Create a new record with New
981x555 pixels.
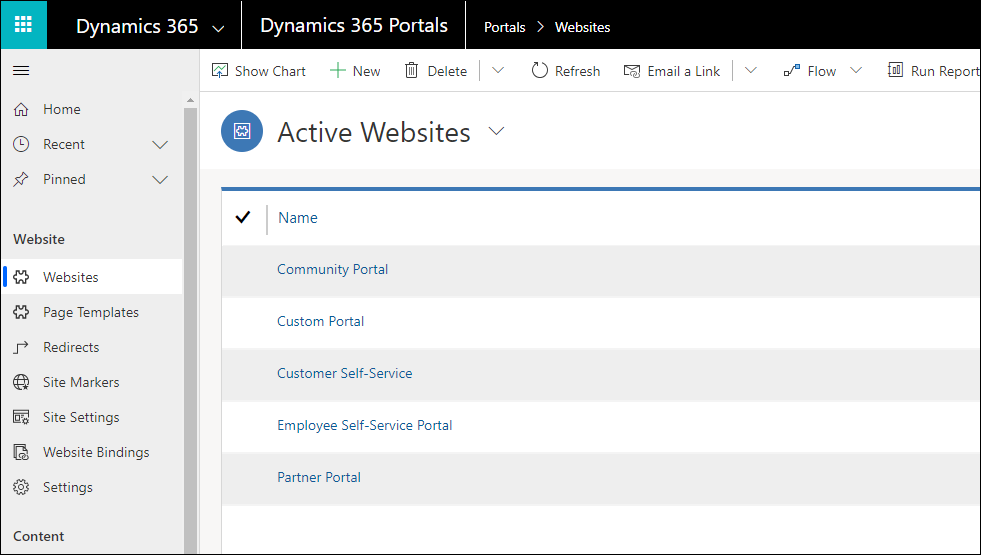(x=355, y=71)
